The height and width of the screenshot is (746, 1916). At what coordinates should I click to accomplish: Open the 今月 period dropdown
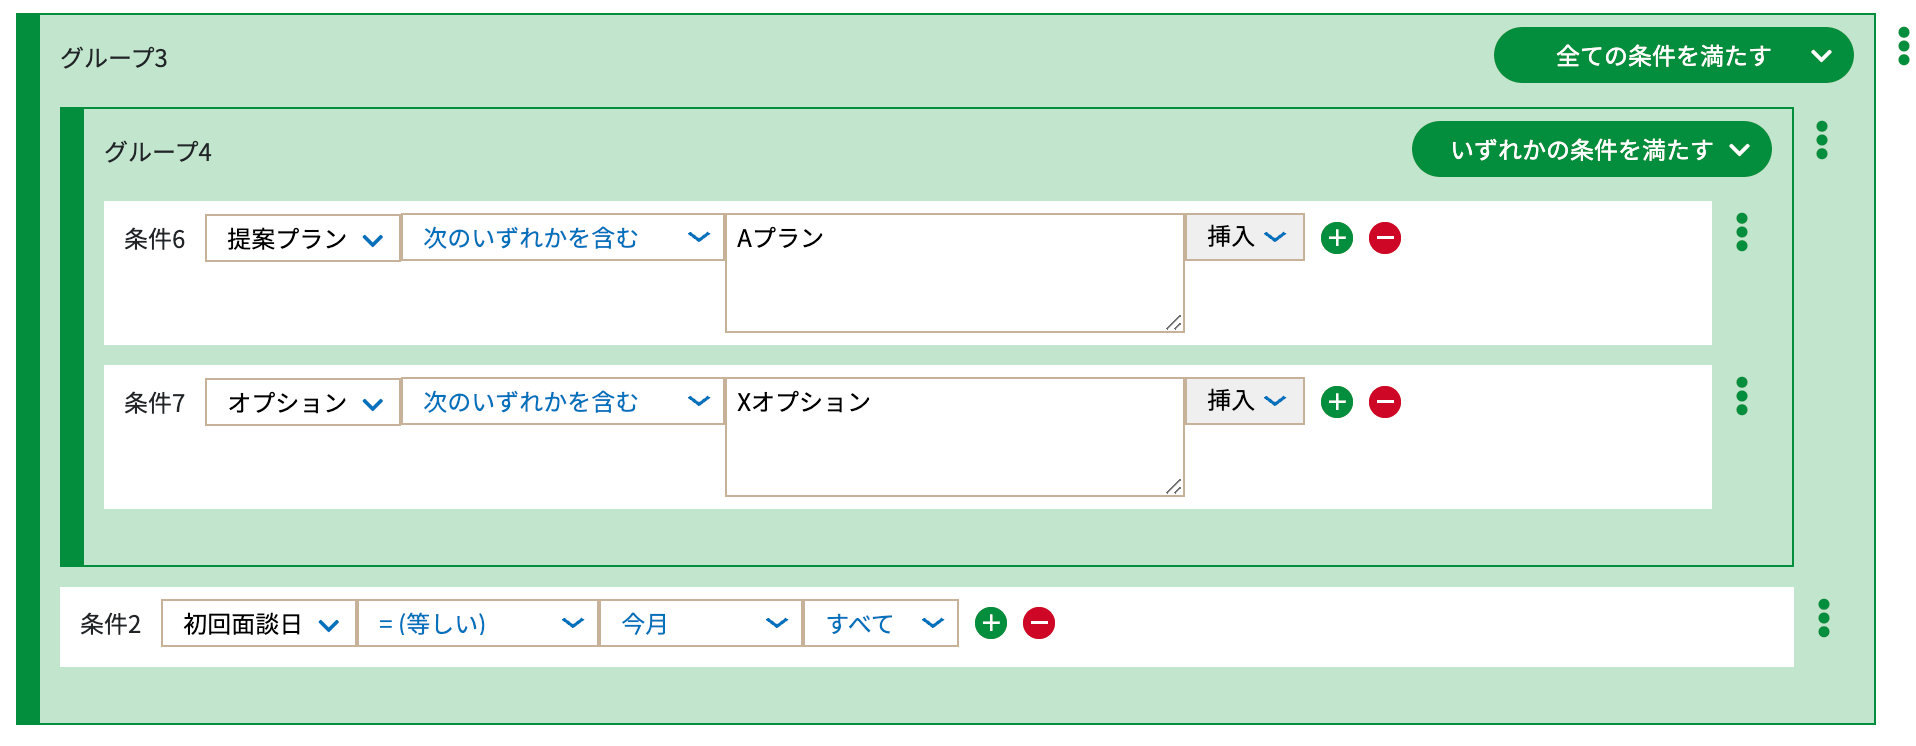pyautogui.click(x=701, y=623)
